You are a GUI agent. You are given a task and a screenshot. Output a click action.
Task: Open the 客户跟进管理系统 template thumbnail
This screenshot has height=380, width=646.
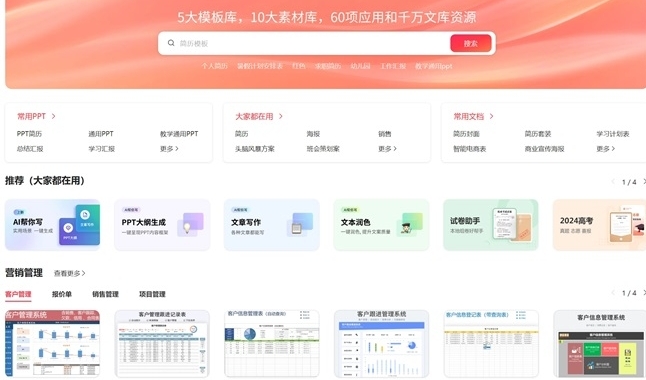click(x=381, y=343)
